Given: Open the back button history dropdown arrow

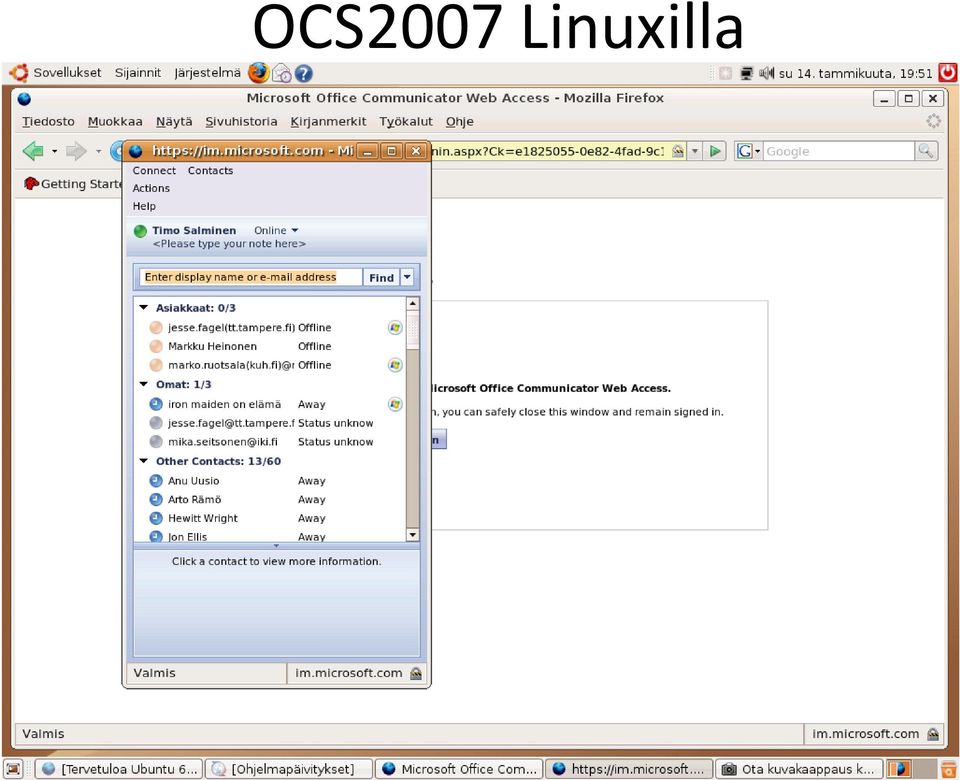Looking at the screenshot, I should click(x=54, y=151).
